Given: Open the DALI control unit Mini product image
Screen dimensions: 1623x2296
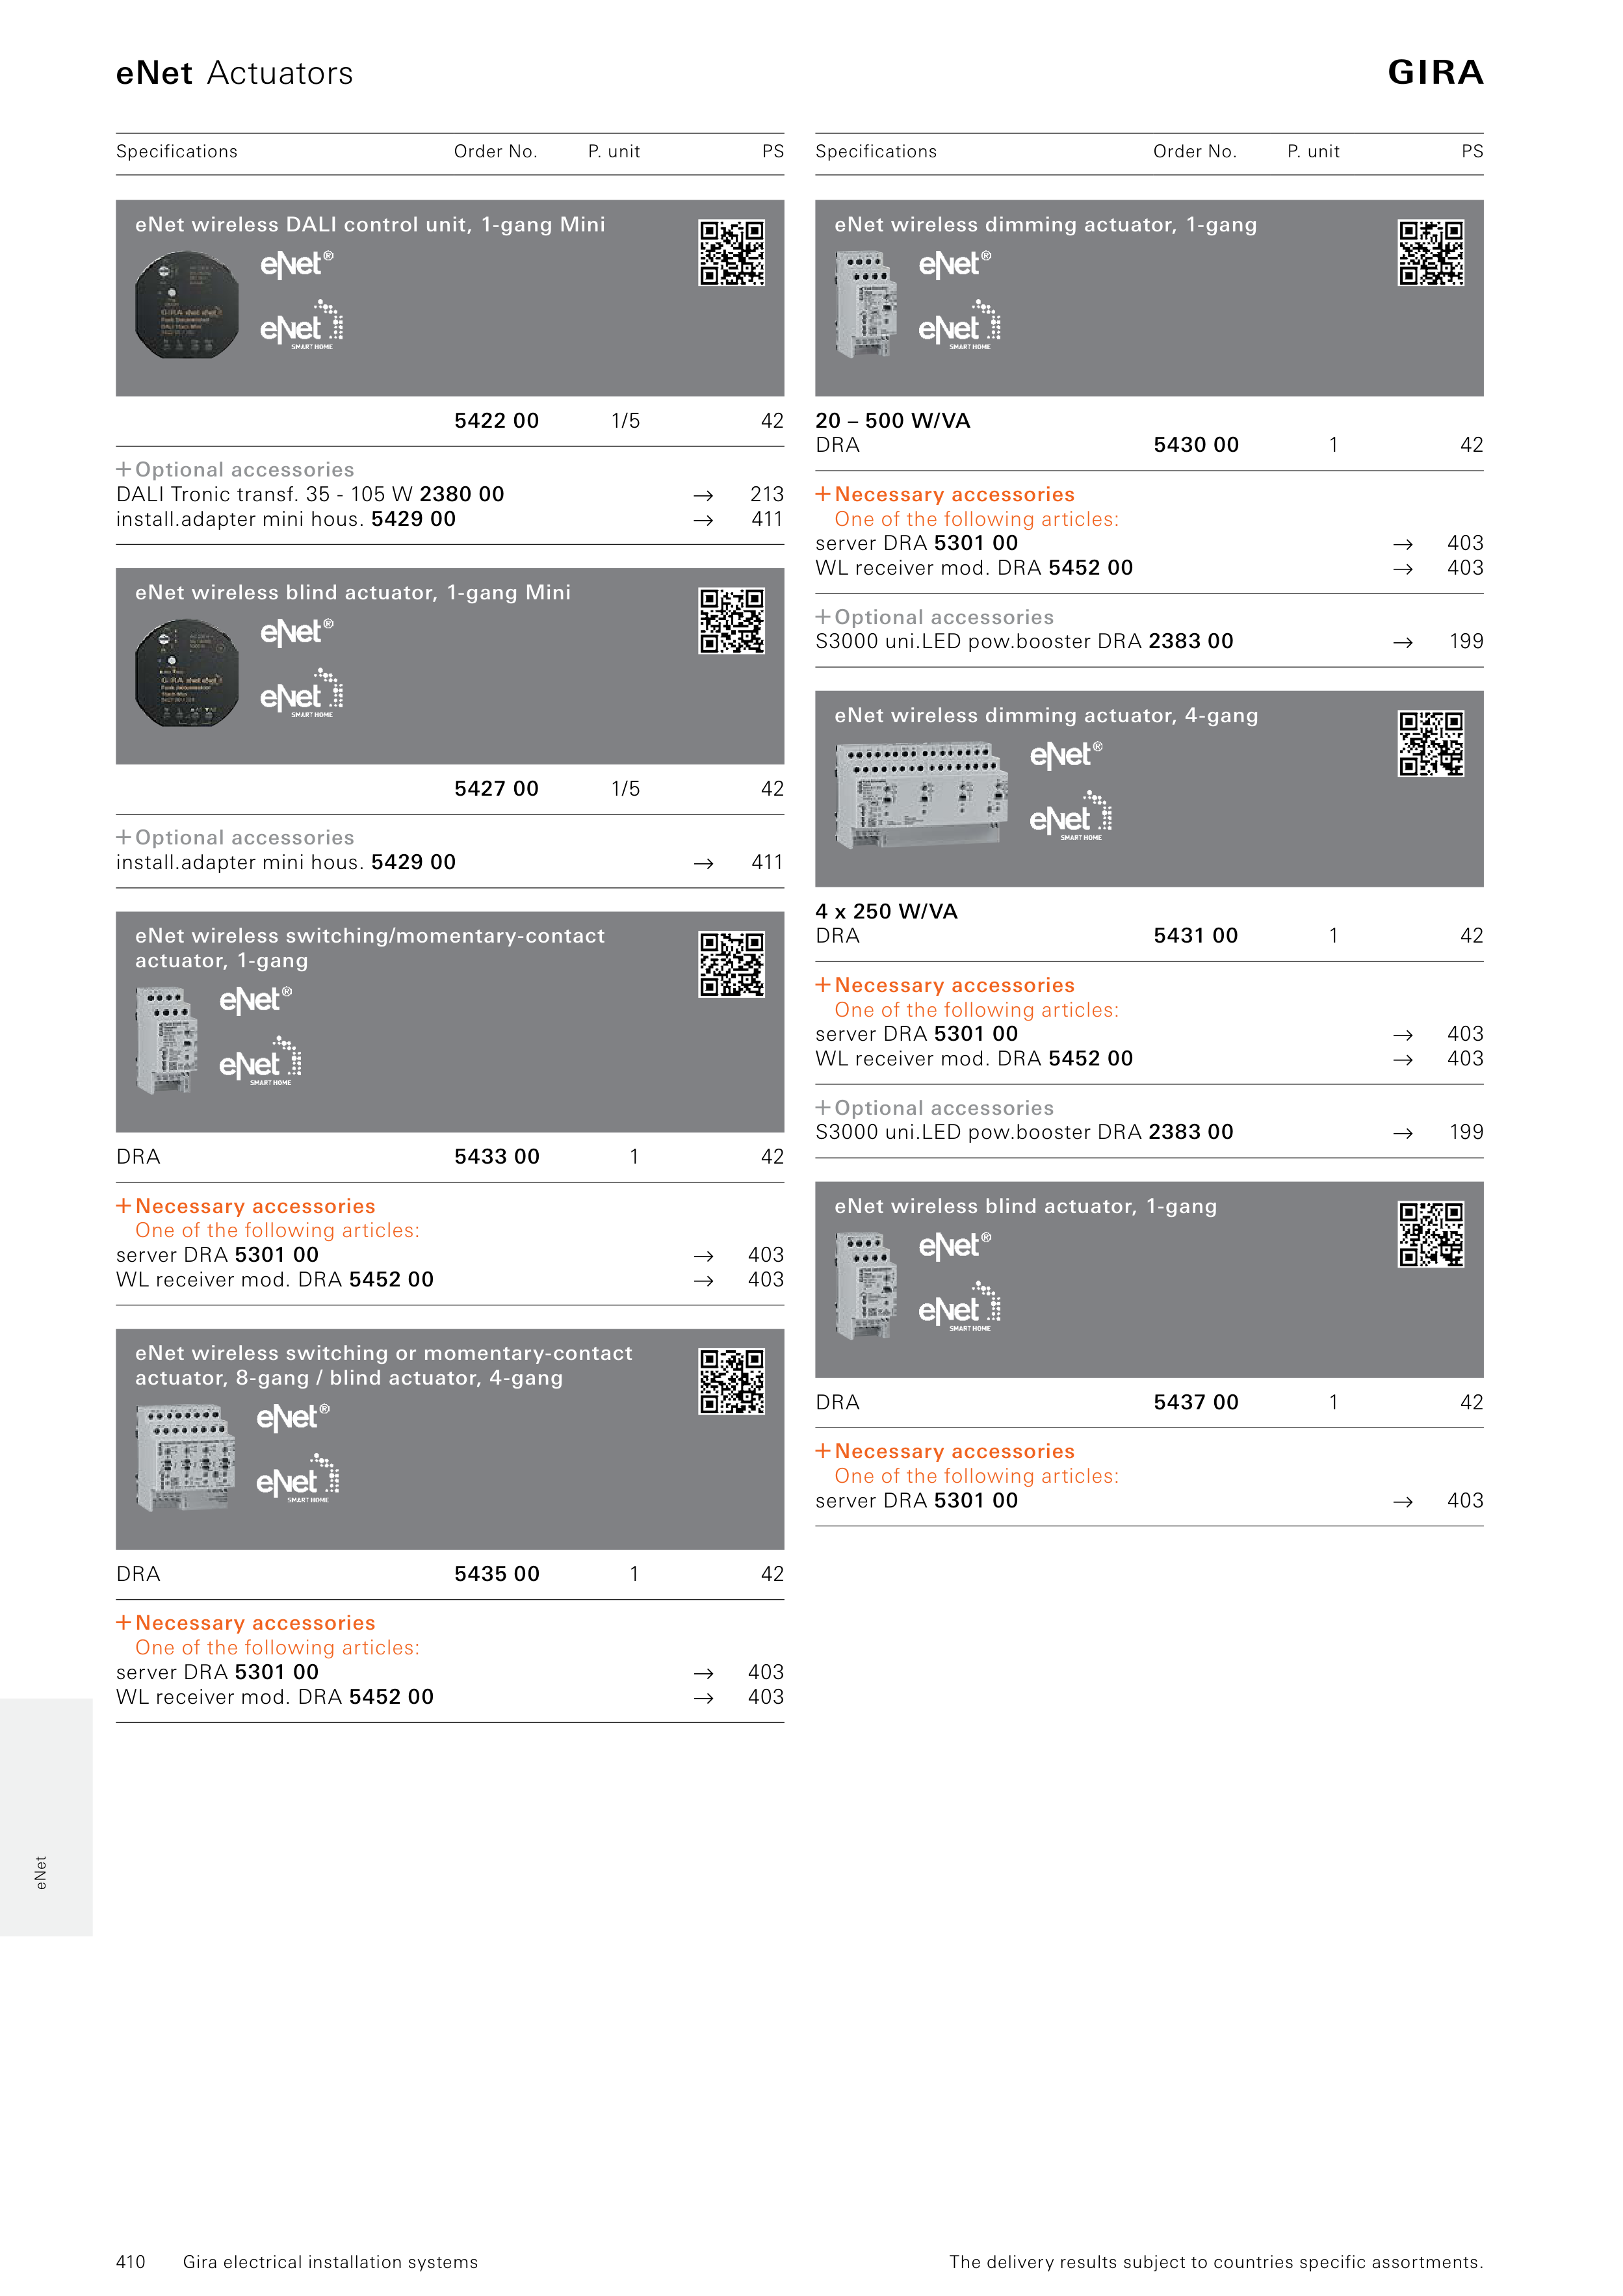Looking at the screenshot, I should (187, 305).
